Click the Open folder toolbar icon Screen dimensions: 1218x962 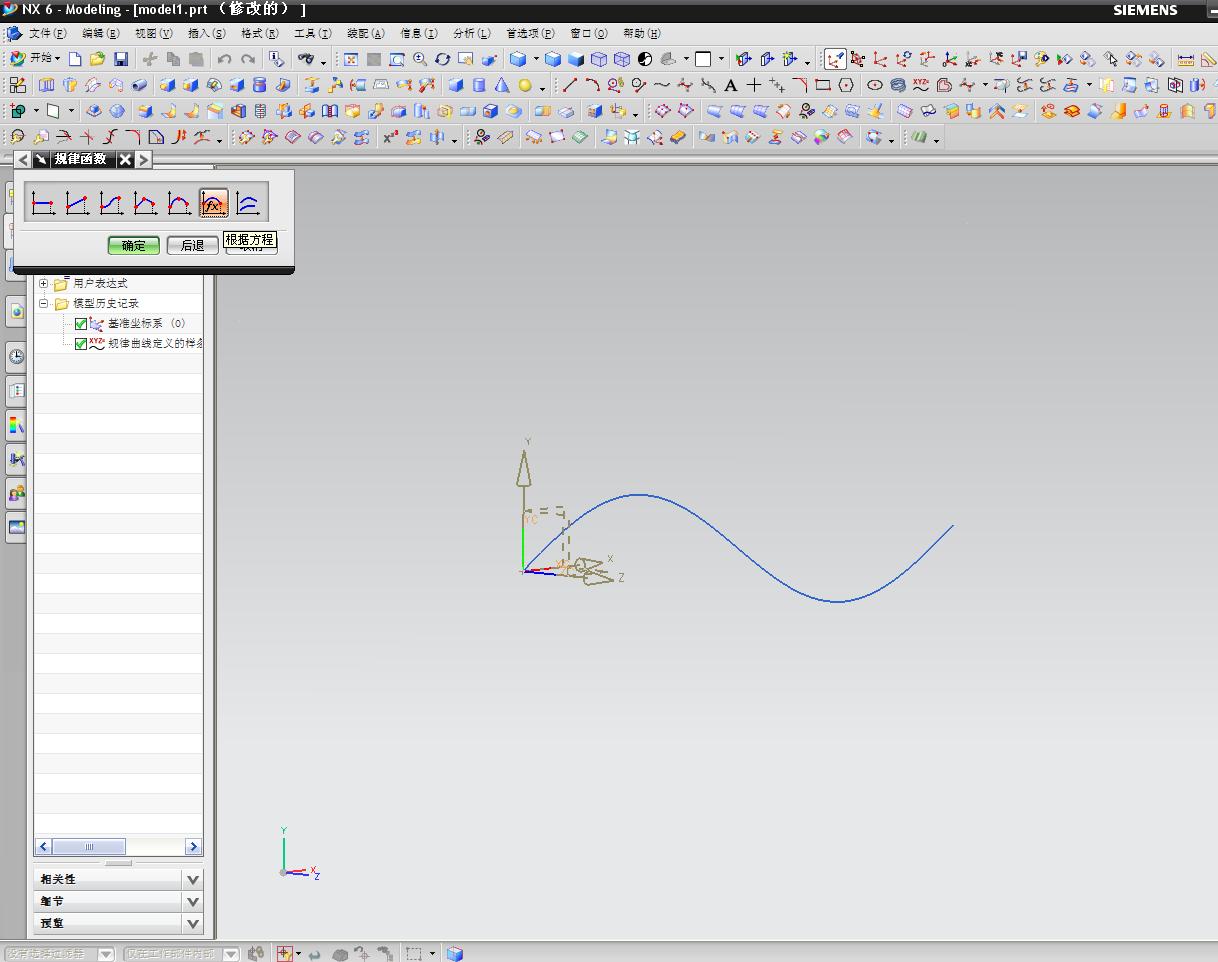coord(97,59)
